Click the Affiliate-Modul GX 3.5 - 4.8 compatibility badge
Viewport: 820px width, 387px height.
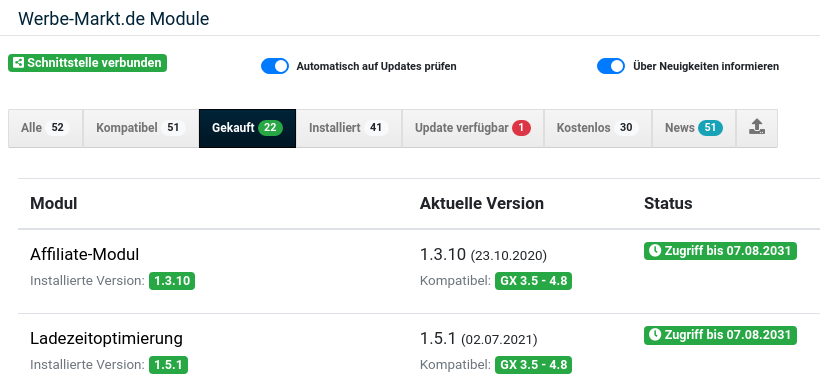533,281
